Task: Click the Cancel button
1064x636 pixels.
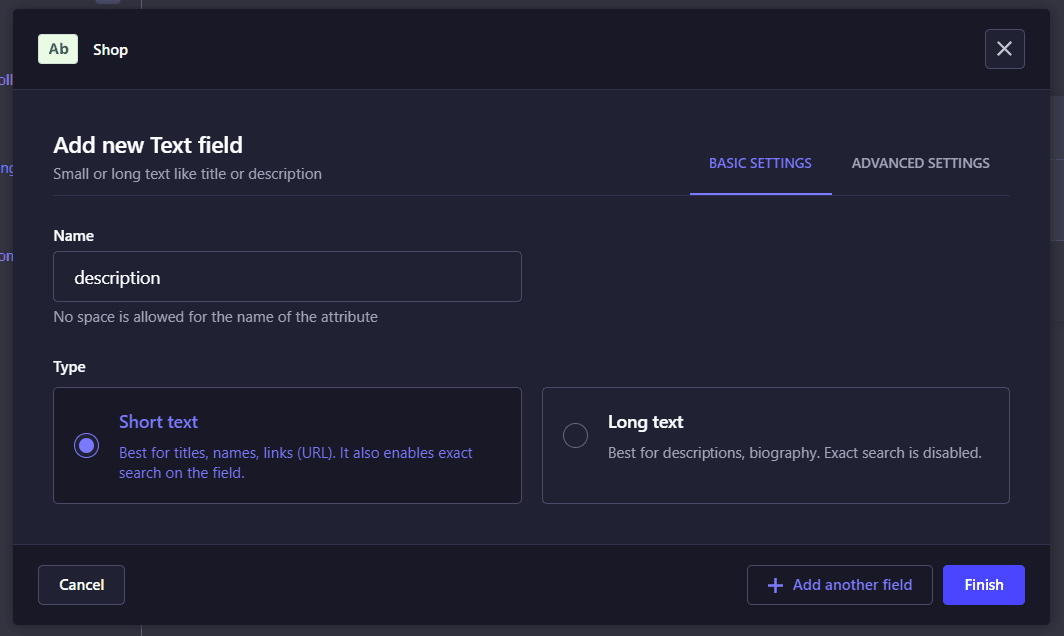Action: coord(81,585)
